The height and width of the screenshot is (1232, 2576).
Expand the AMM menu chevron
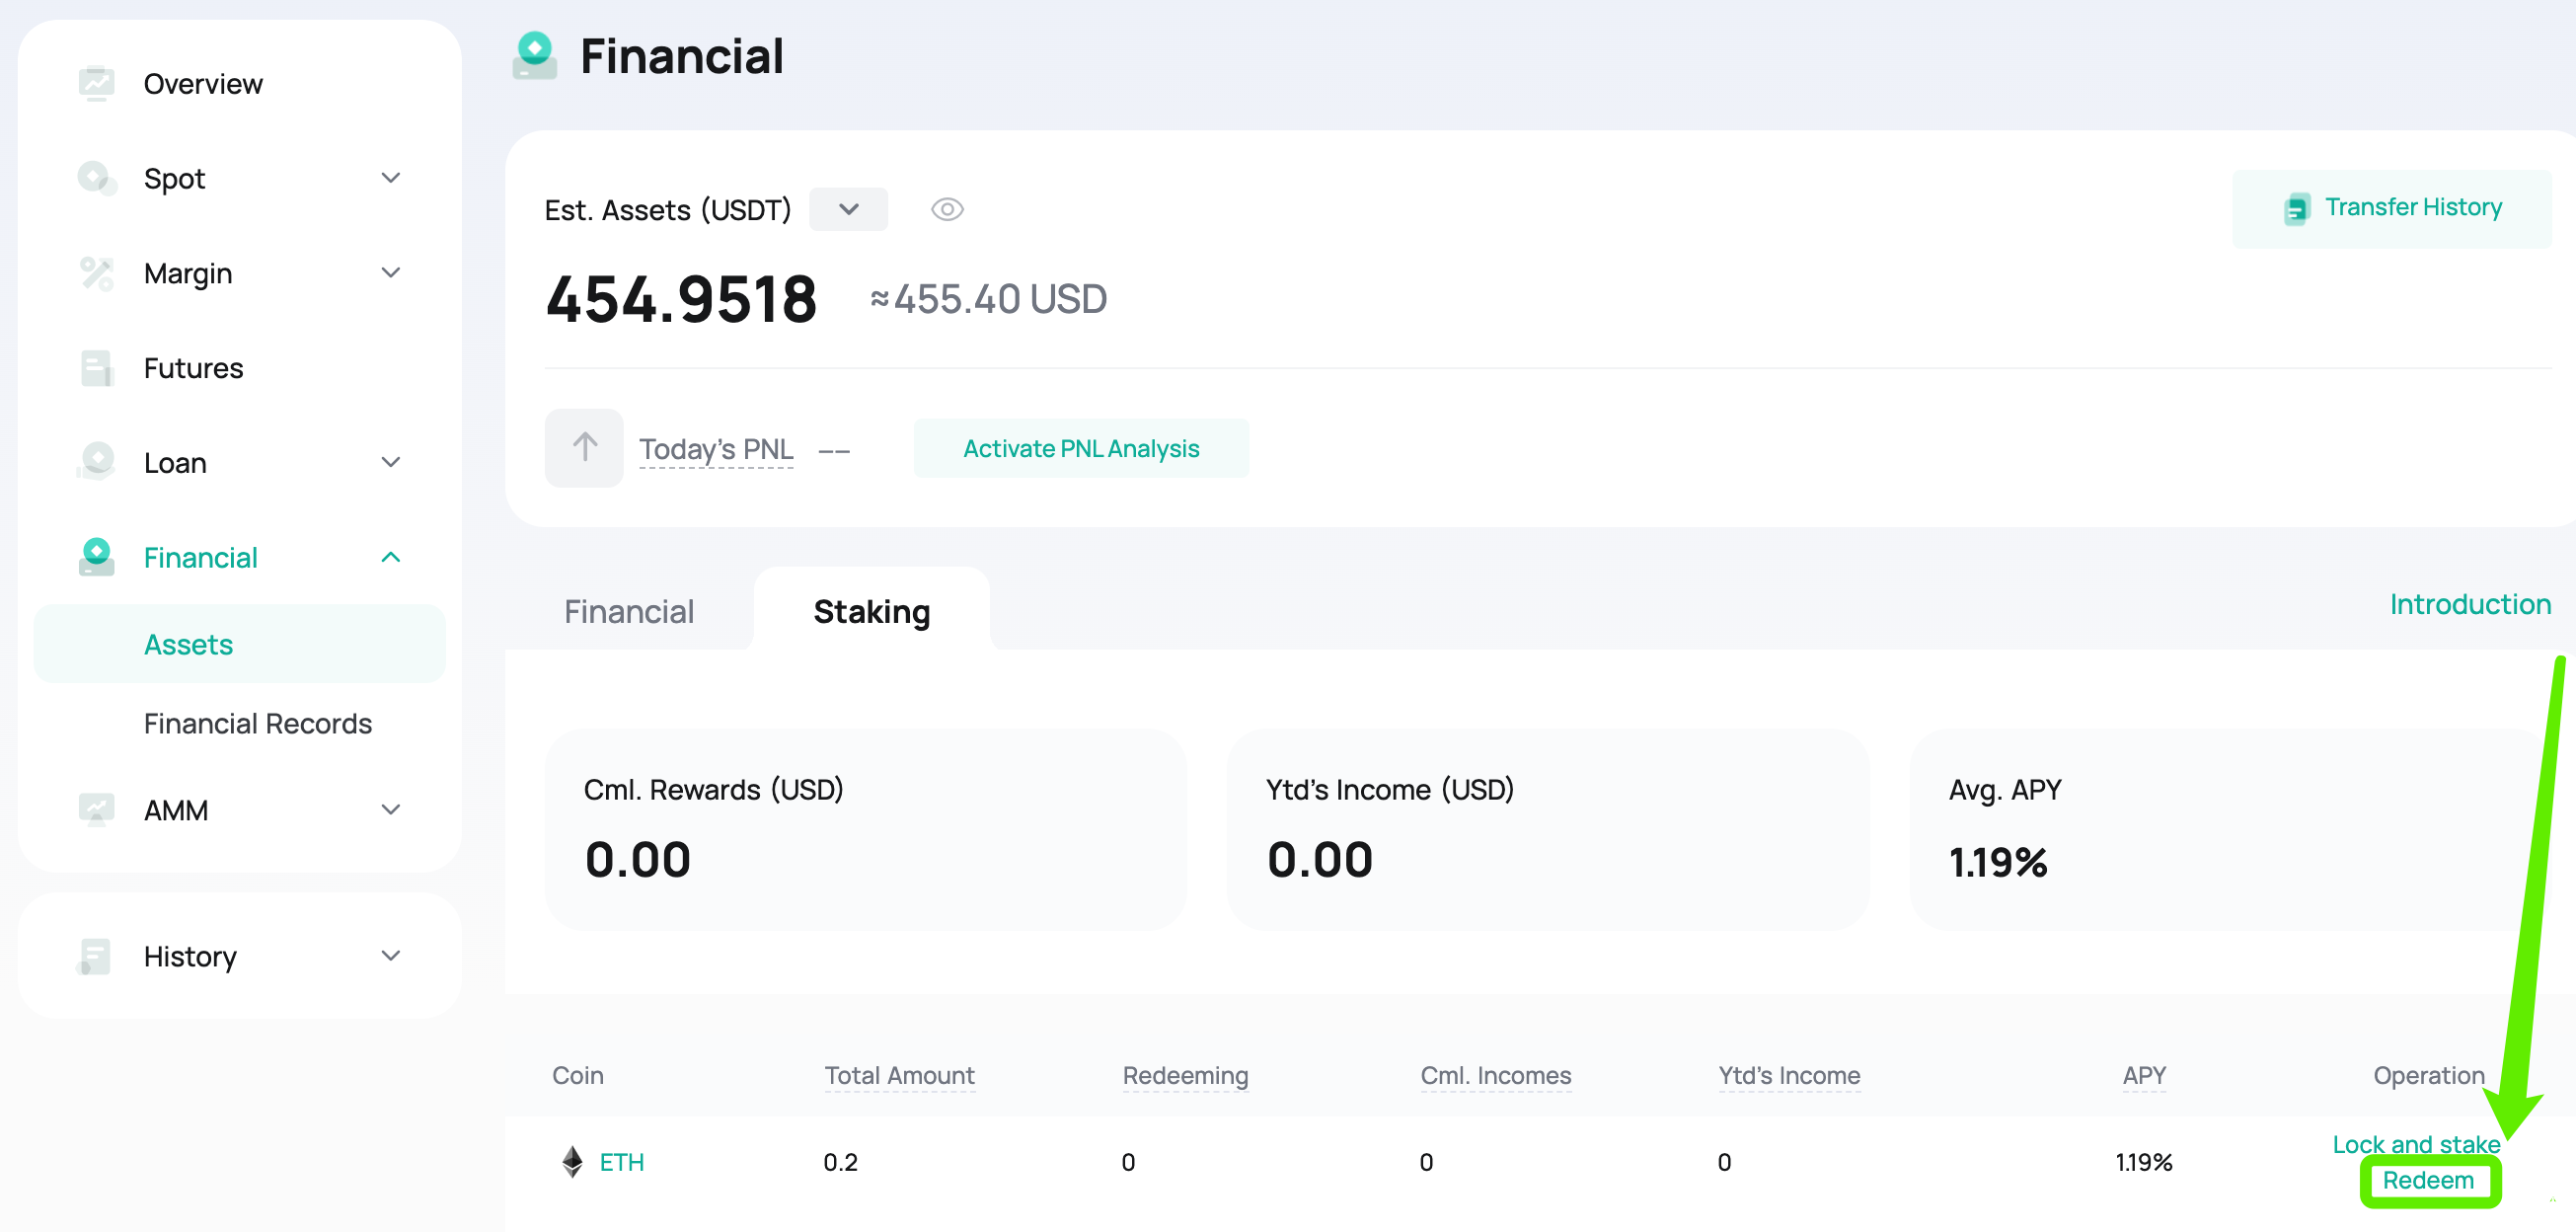pyautogui.click(x=391, y=809)
